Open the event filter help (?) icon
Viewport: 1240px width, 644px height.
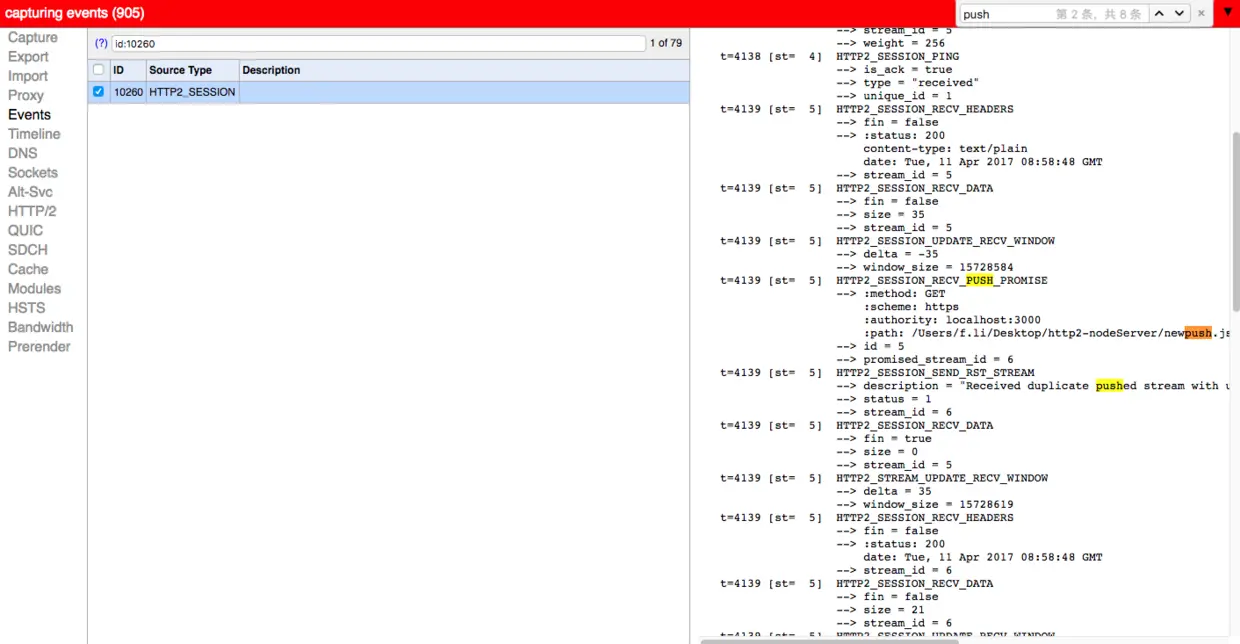coord(99,43)
